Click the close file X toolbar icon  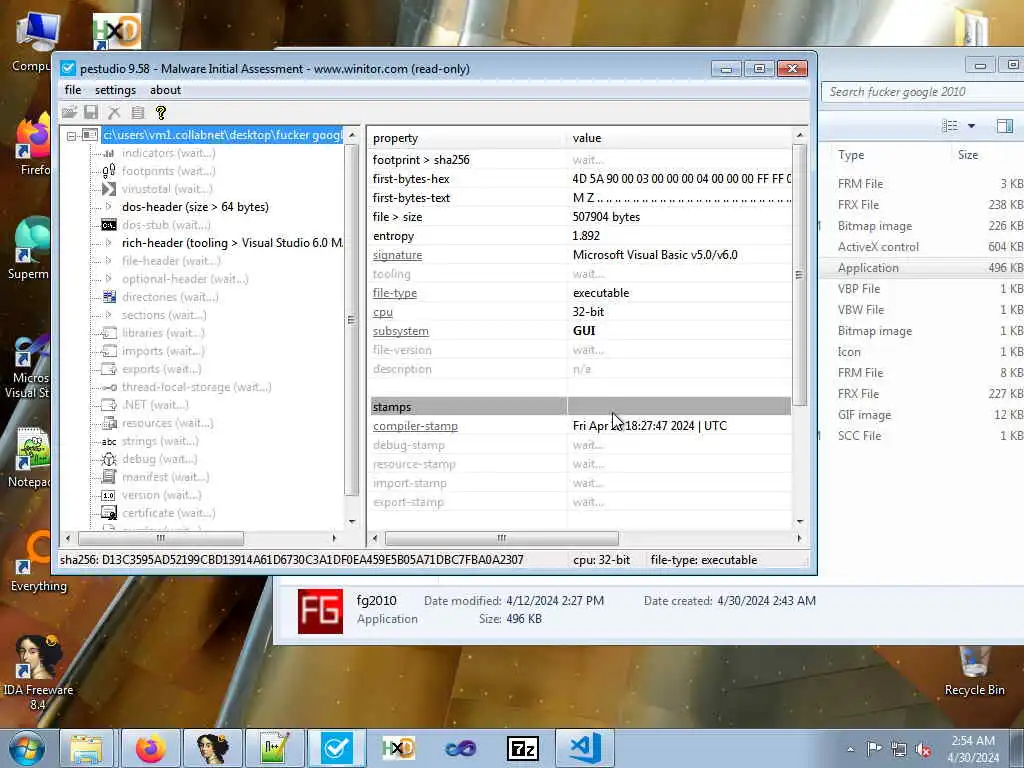click(x=114, y=112)
